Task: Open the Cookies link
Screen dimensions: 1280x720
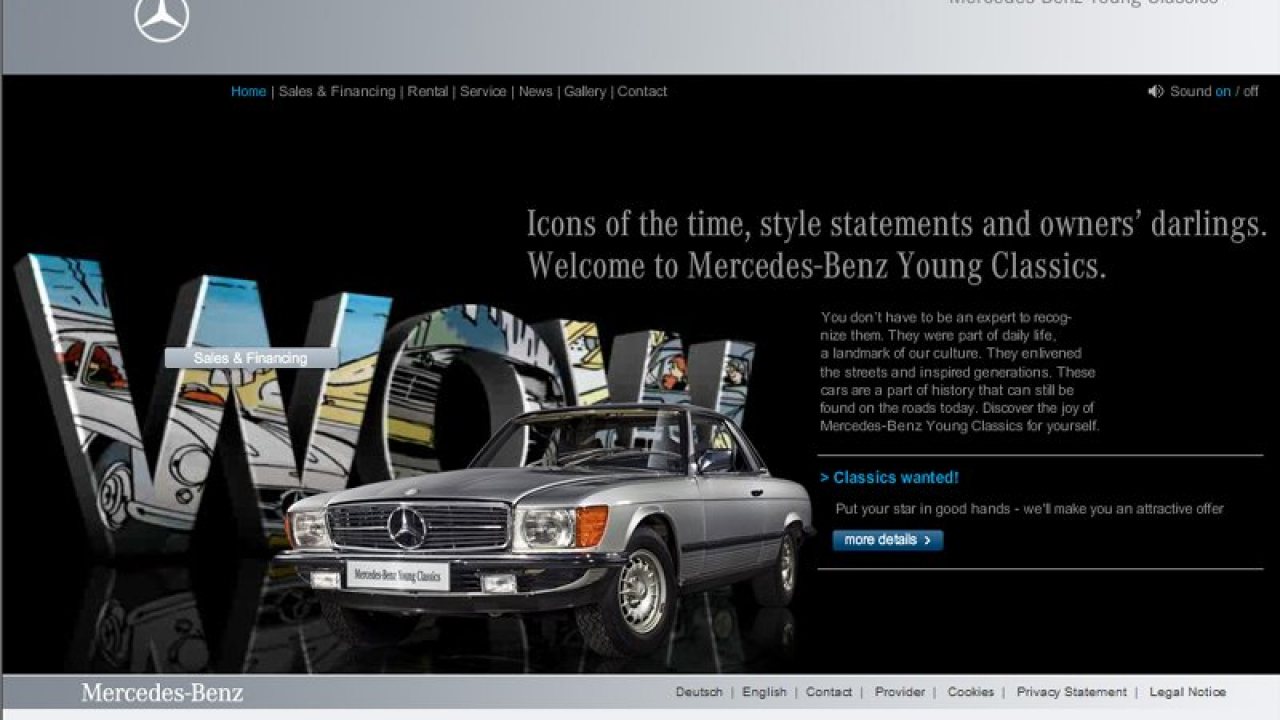Action: 971,692
